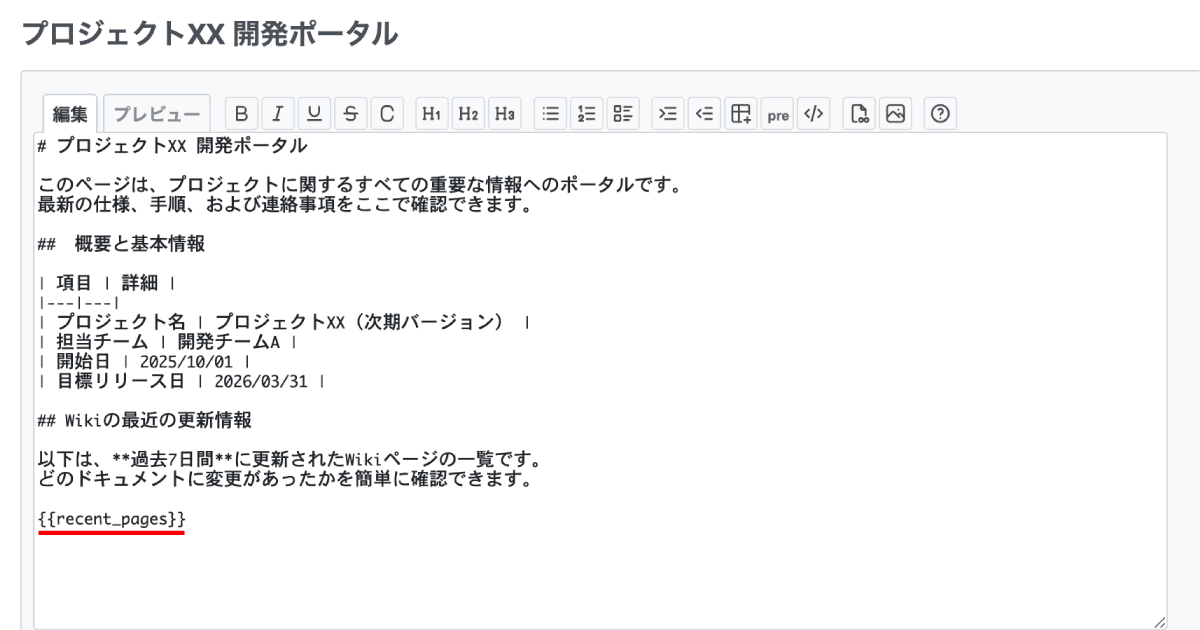1200x630 pixels.
Task: Open the formatting help question mark icon
Action: coord(940,114)
